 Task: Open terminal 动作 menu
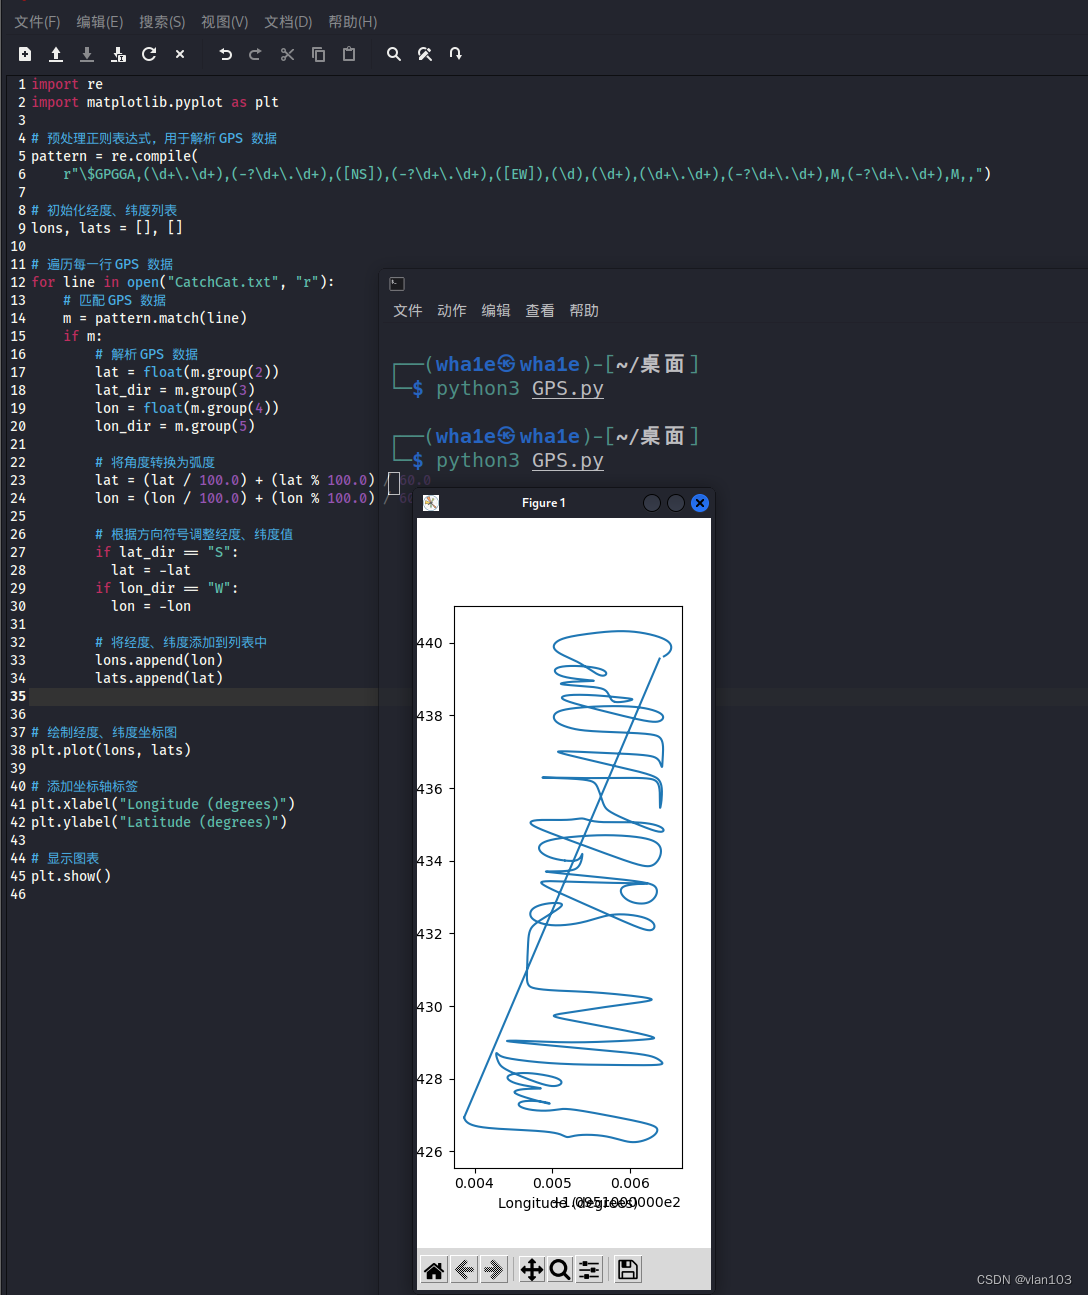(x=452, y=311)
